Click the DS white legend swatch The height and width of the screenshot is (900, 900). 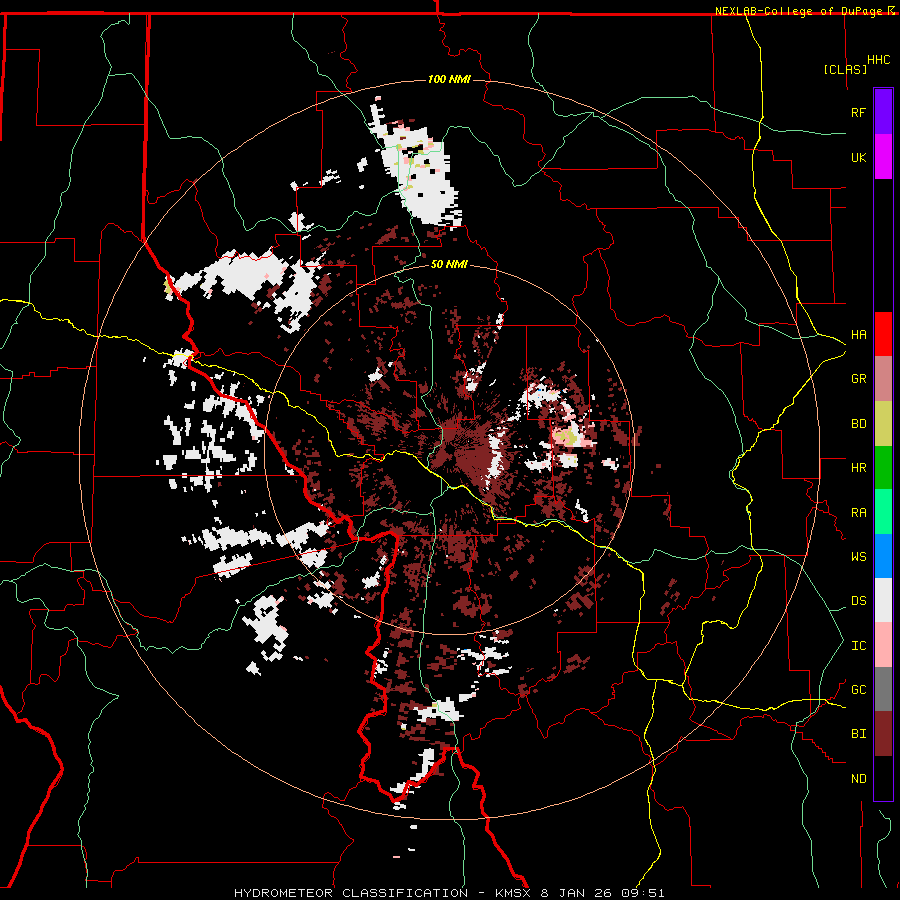tap(883, 600)
